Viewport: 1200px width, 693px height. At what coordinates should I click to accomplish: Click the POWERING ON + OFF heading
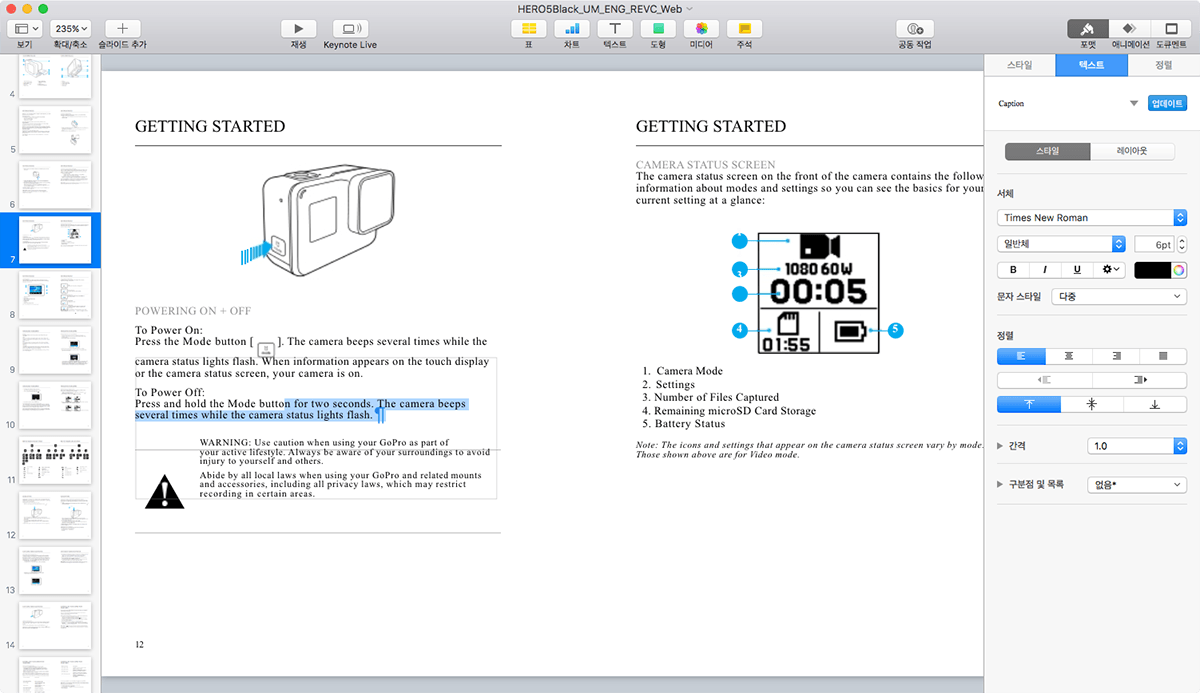coord(193,311)
